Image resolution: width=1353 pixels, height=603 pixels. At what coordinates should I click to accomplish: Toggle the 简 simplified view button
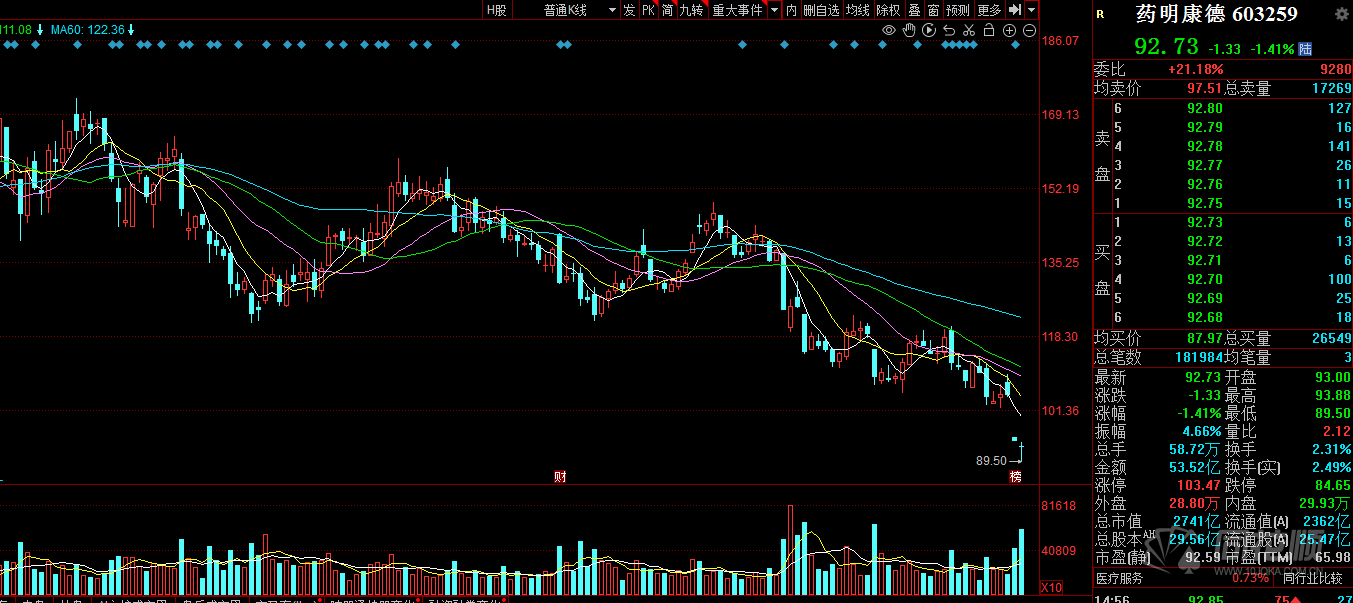tap(667, 10)
